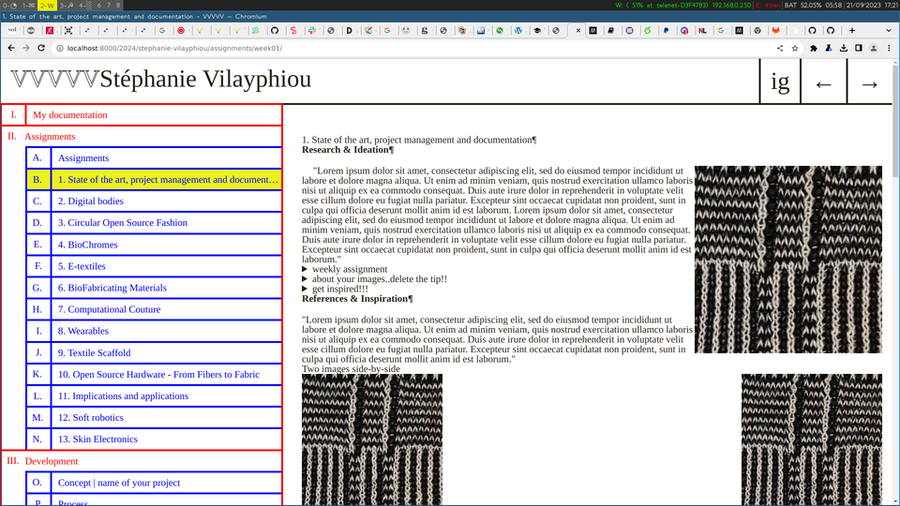Image resolution: width=900 pixels, height=506 pixels.
Task: Click the knit image beside Research text
Action: [788, 259]
